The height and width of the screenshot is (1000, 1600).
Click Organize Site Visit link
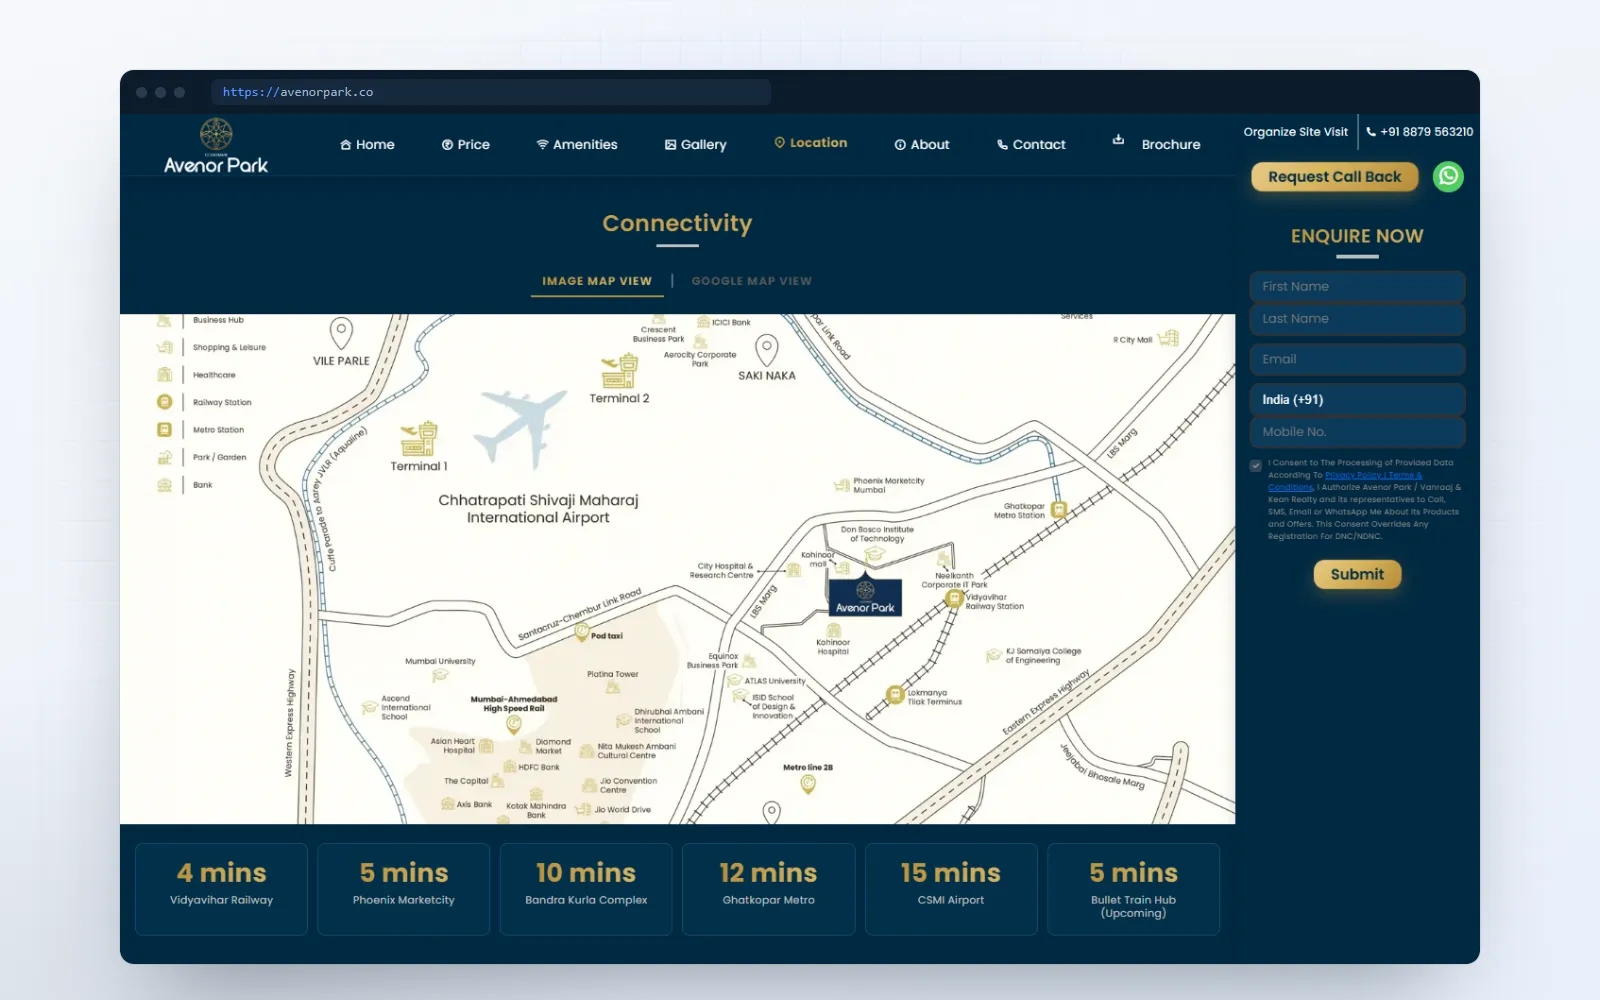coord(1296,132)
